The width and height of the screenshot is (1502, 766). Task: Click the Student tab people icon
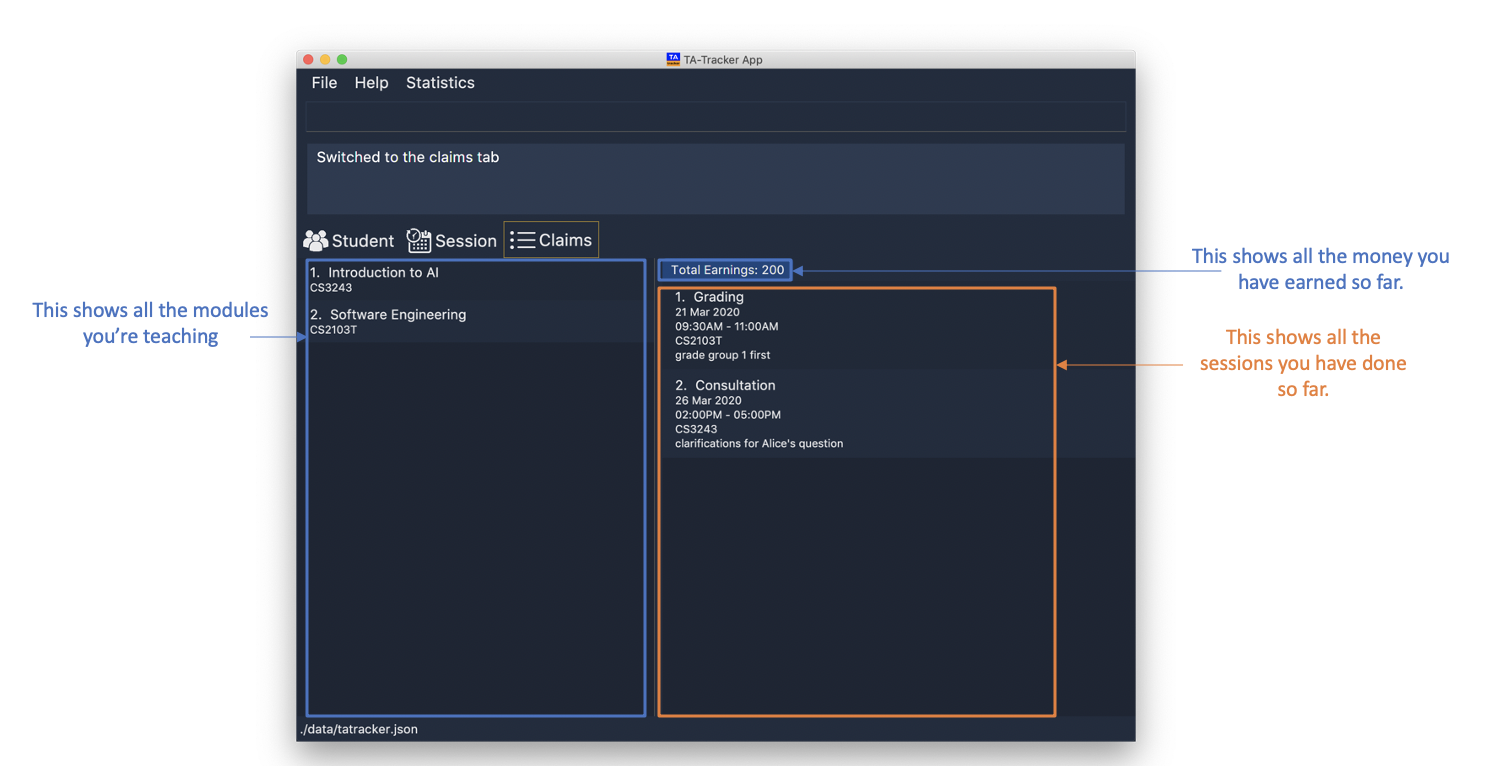tap(316, 241)
